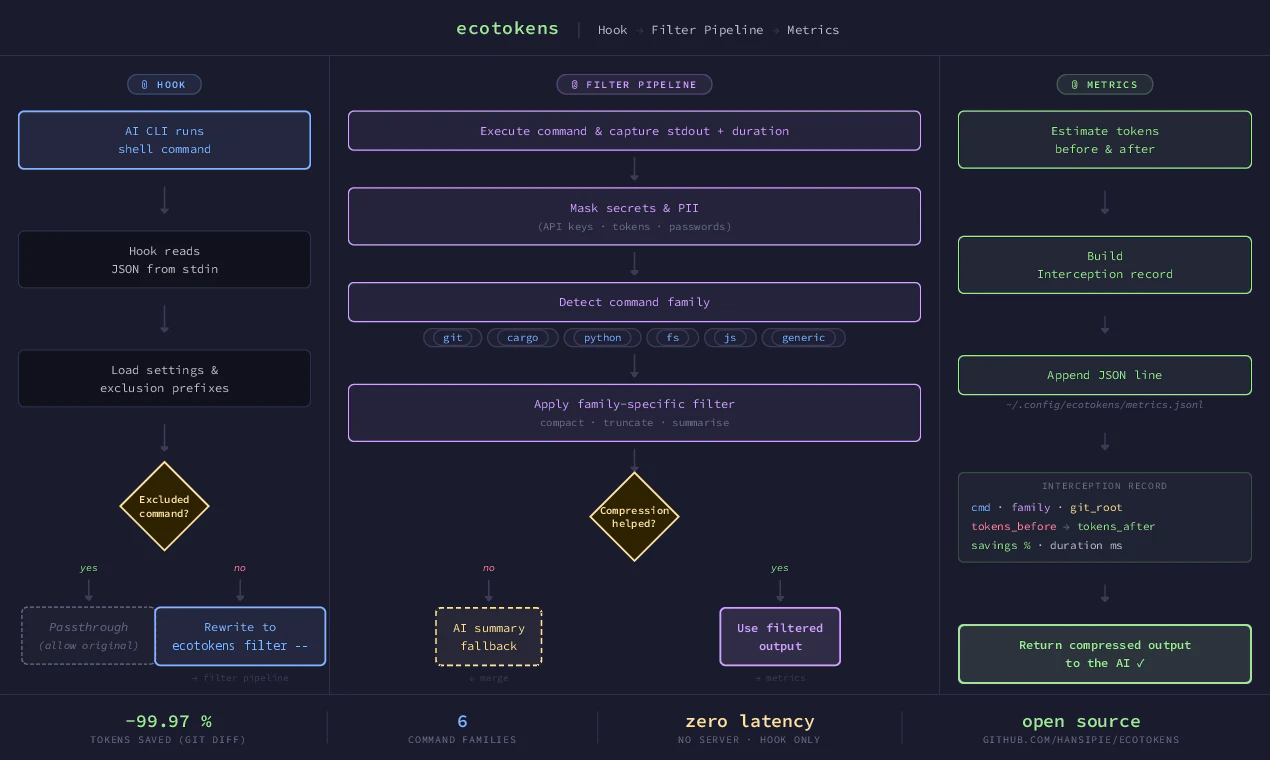Click the 'Compression helped?' decision diamond
The height and width of the screenshot is (760, 1270).
click(634, 517)
